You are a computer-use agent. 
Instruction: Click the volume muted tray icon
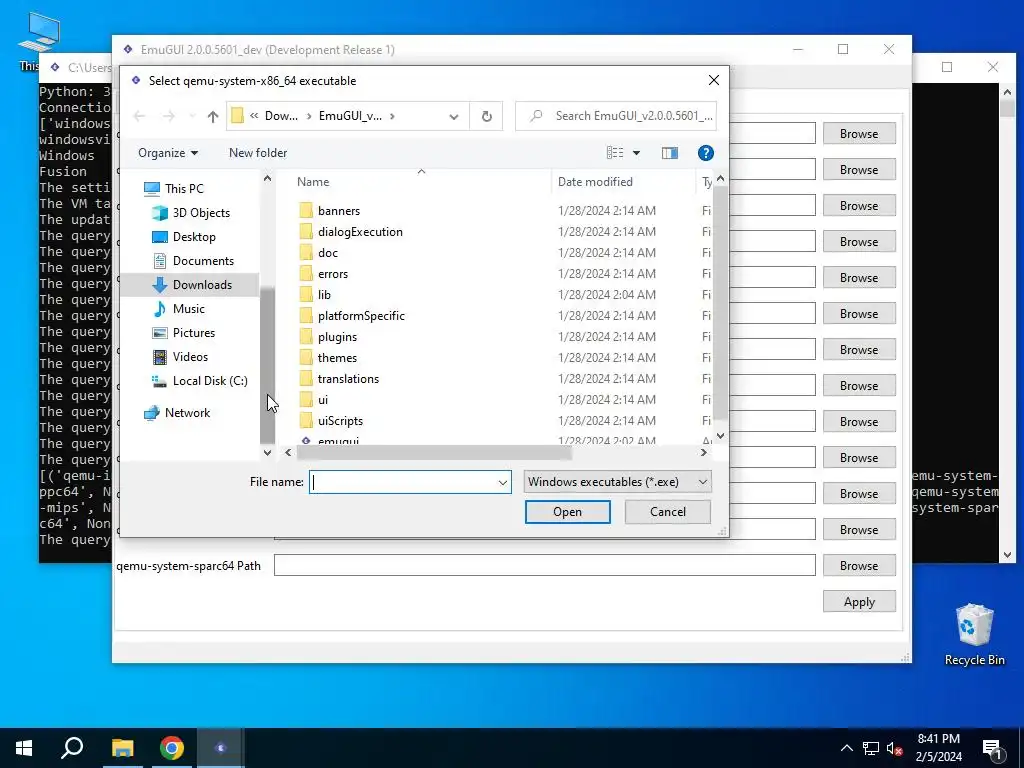[894, 748]
